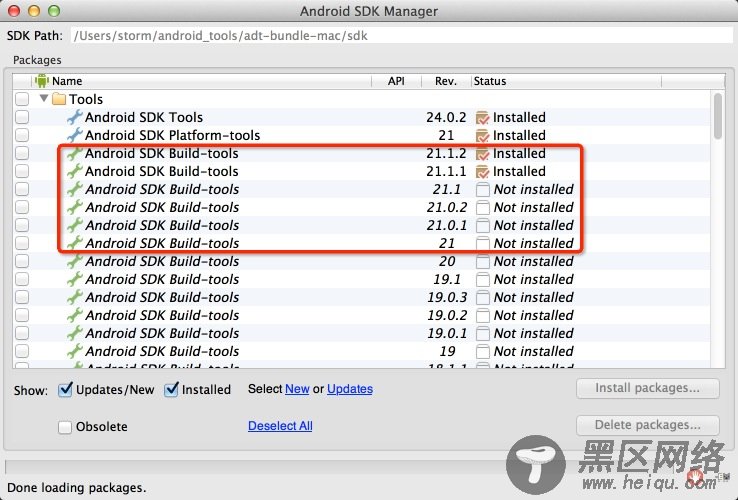
Task: Click the Delete packages button
Action: coord(648,425)
